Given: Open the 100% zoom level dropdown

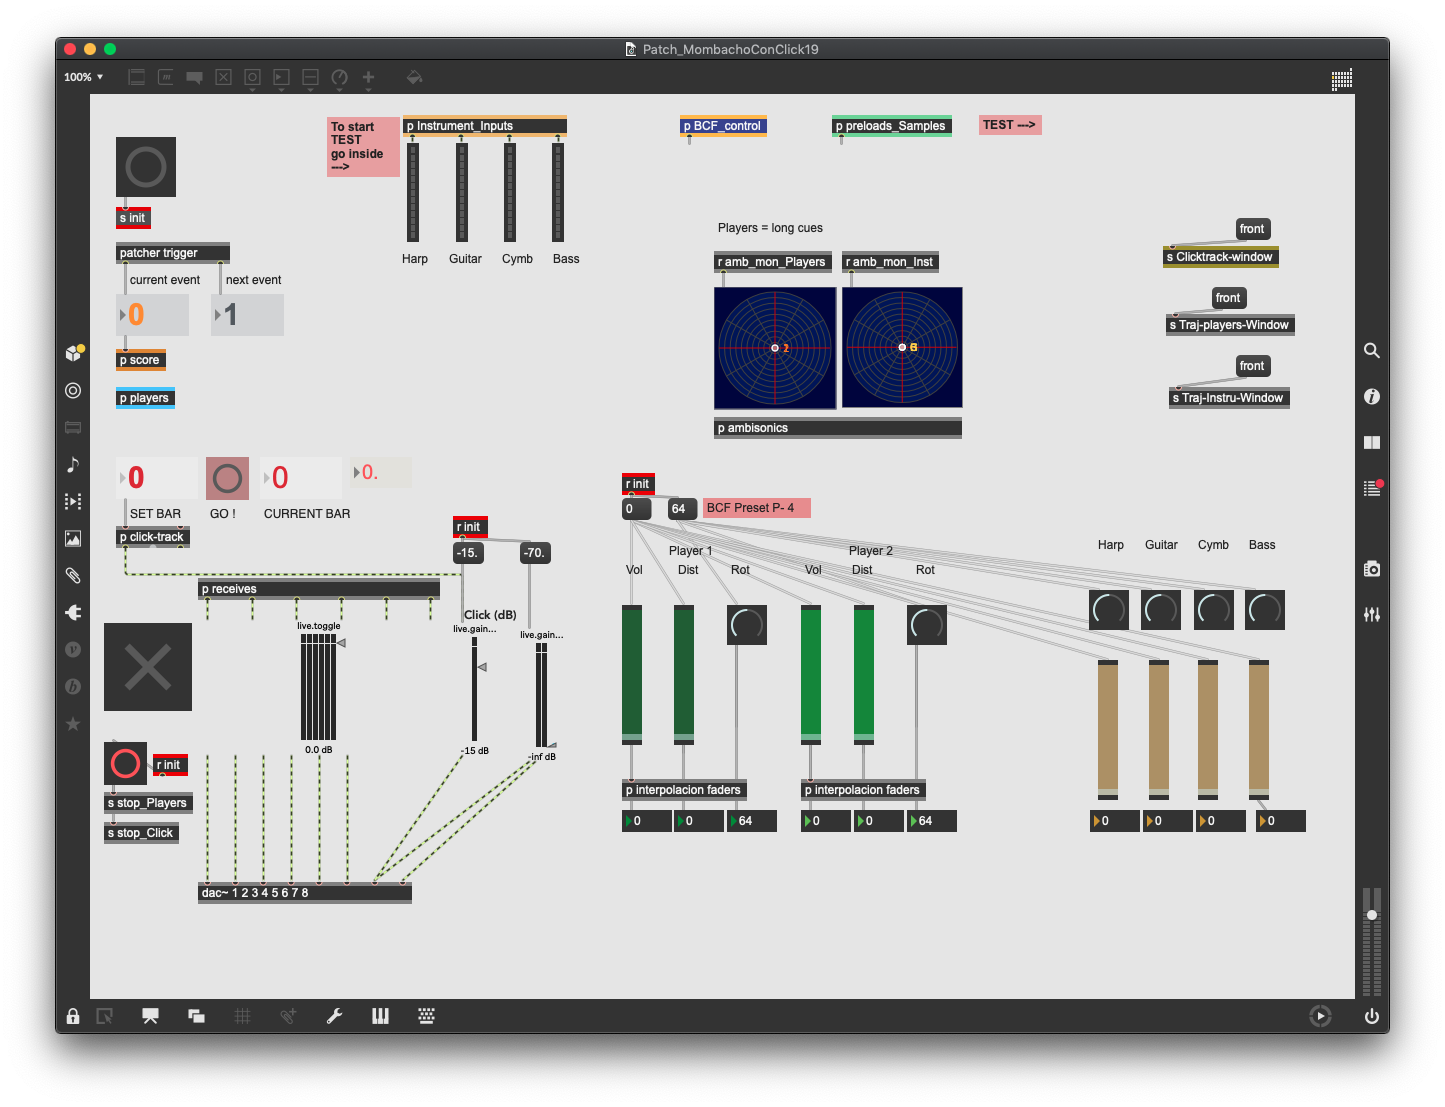Looking at the screenshot, I should click(x=82, y=76).
